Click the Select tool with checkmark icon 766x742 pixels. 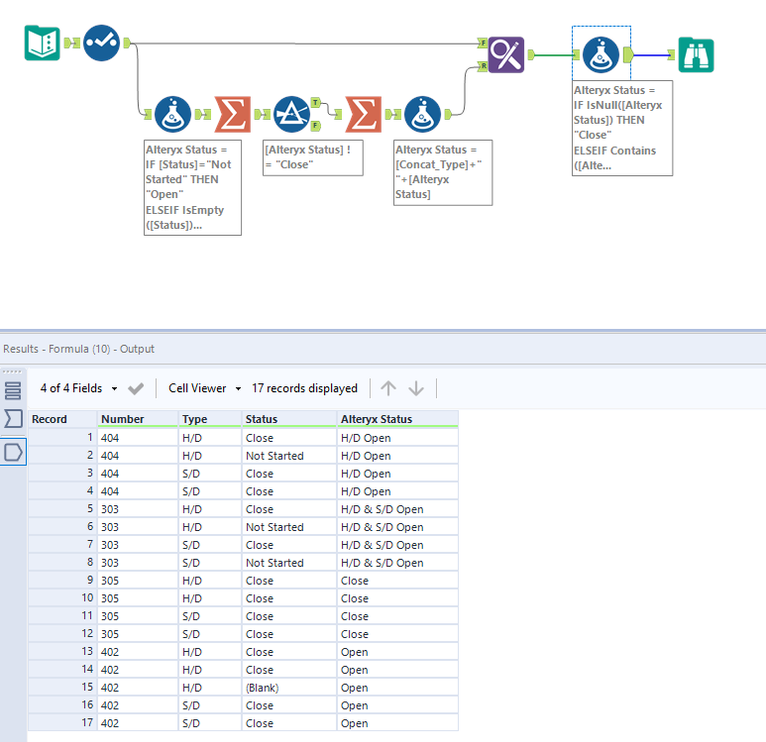101,43
